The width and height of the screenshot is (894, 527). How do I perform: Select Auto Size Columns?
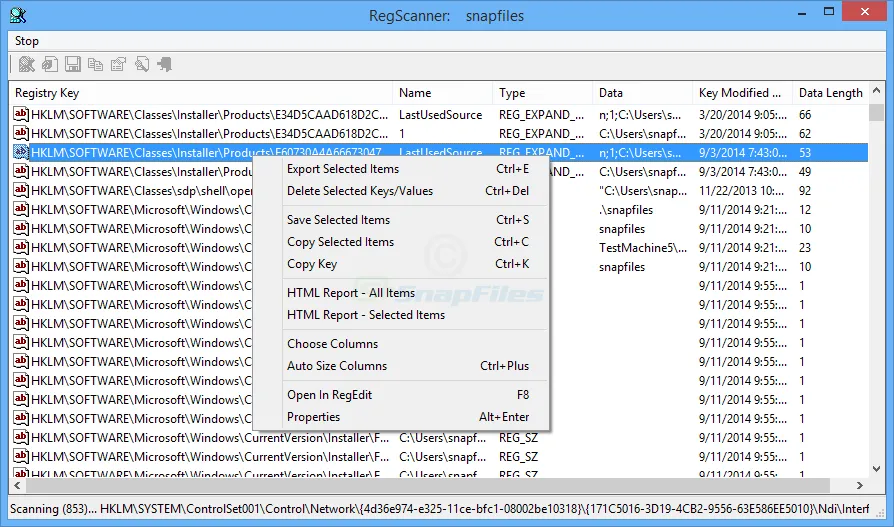click(401, 366)
